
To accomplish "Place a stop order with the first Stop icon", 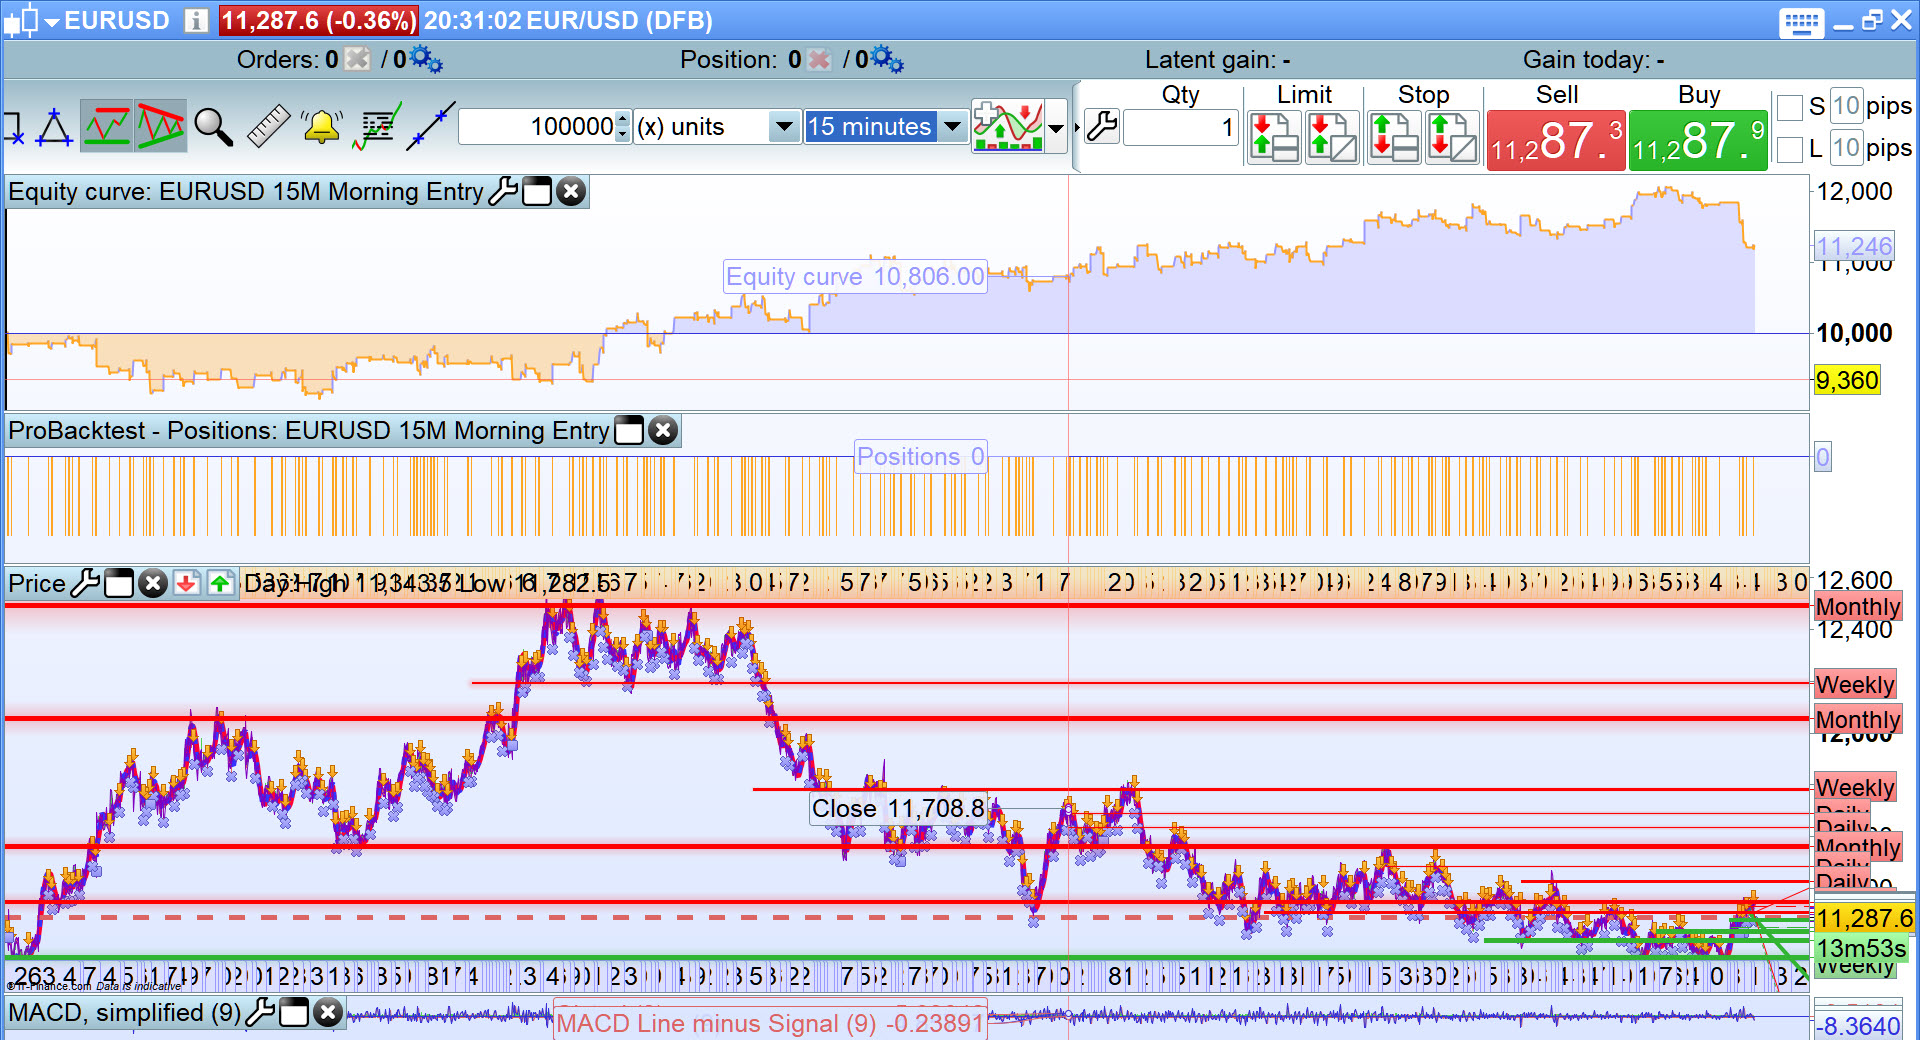I will 1394,137.
